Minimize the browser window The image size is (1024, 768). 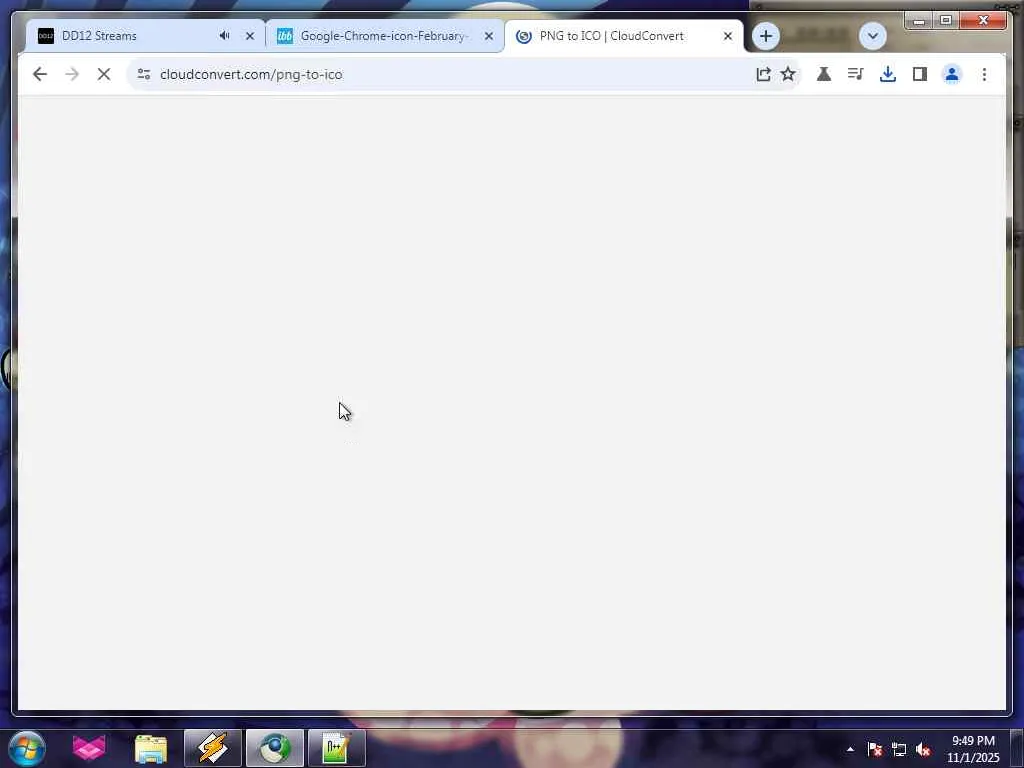(919, 20)
